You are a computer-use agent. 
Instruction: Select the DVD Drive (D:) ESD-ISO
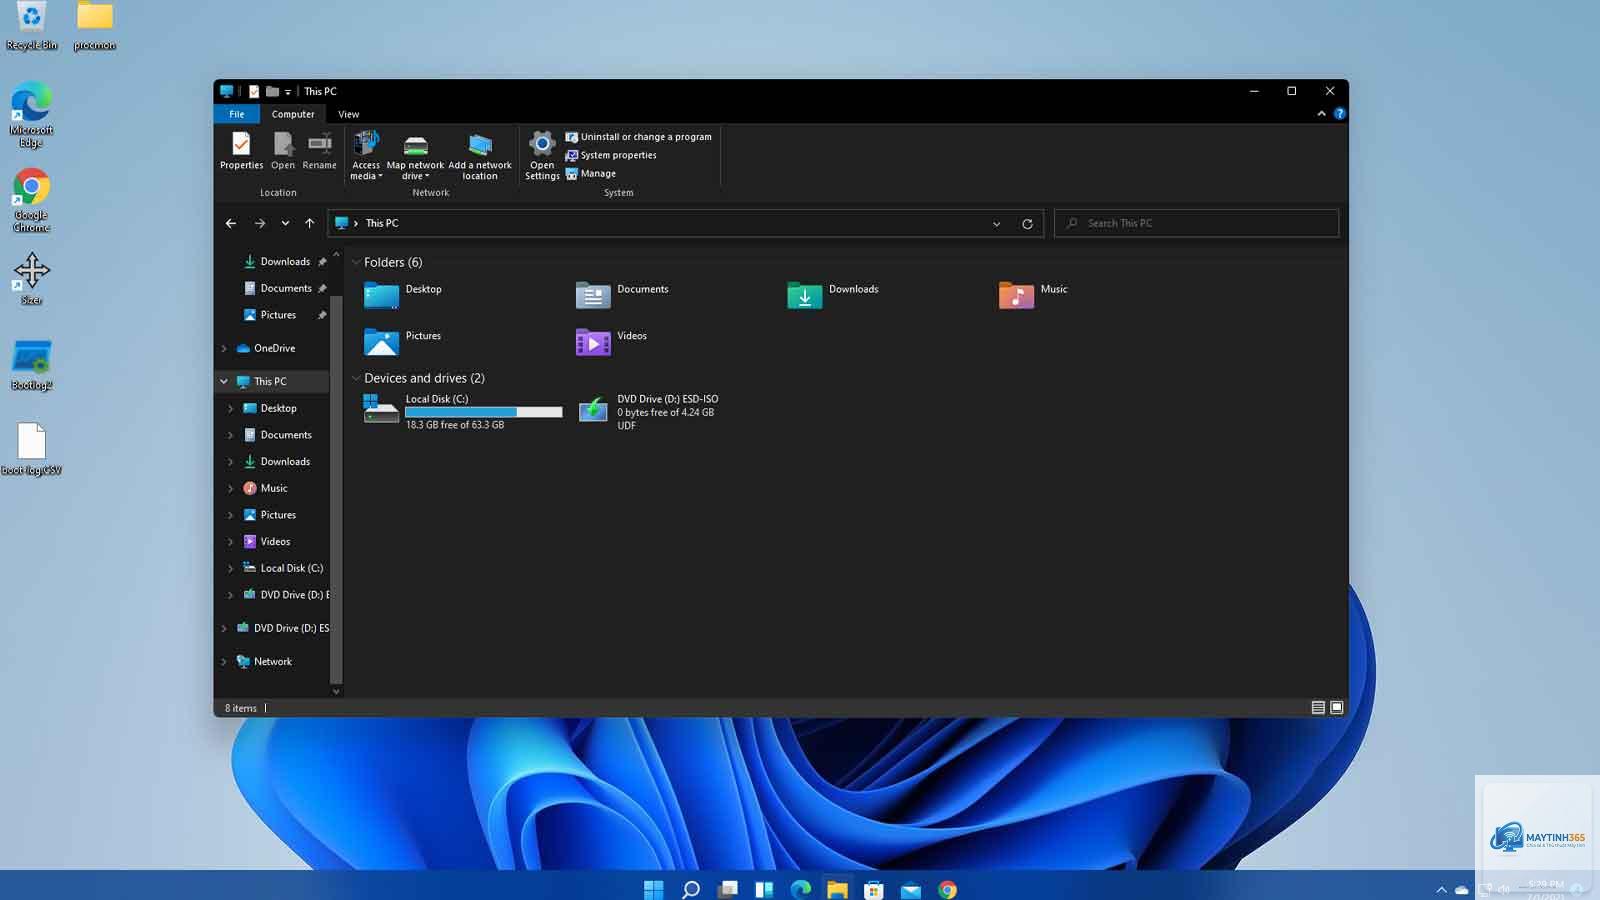pos(648,412)
